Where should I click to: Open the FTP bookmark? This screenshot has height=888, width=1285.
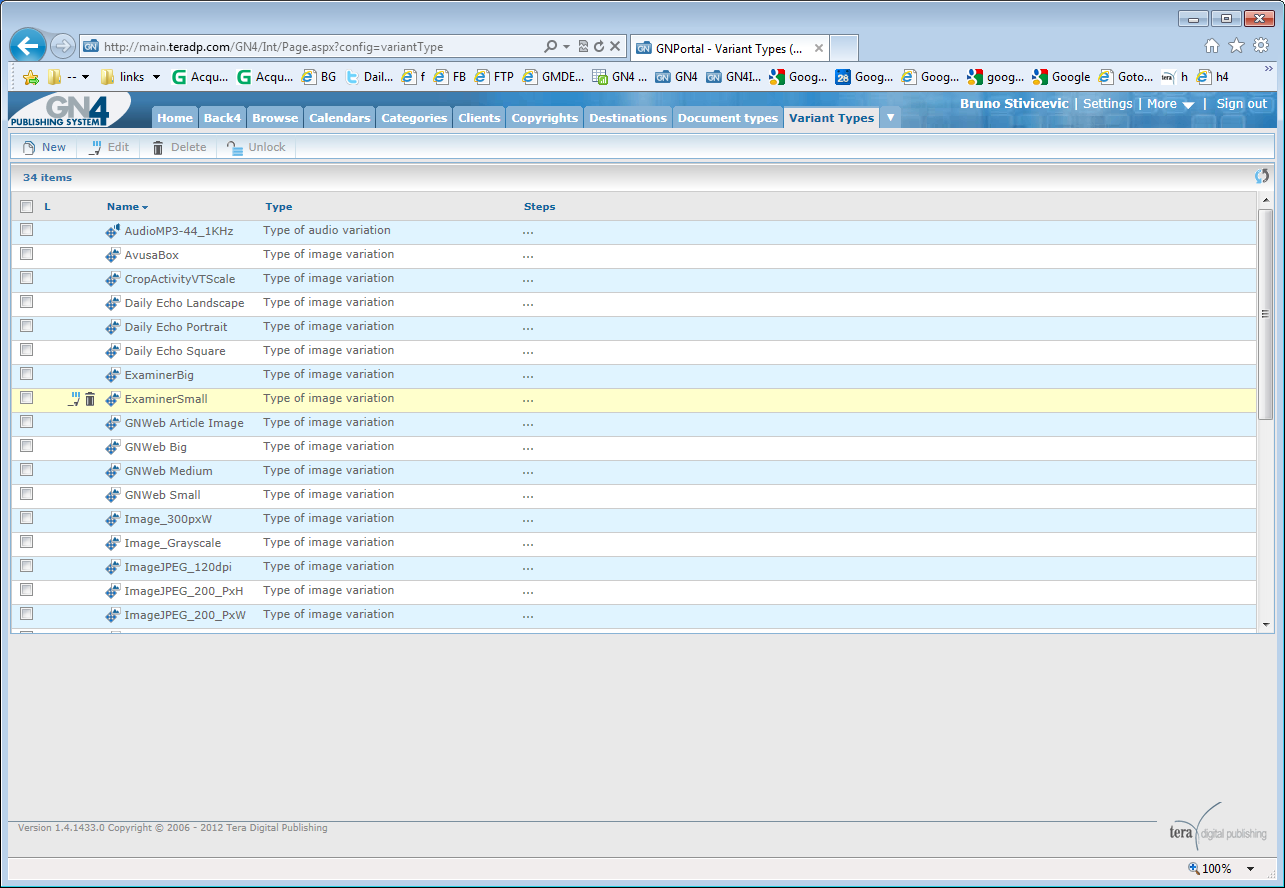(494, 76)
